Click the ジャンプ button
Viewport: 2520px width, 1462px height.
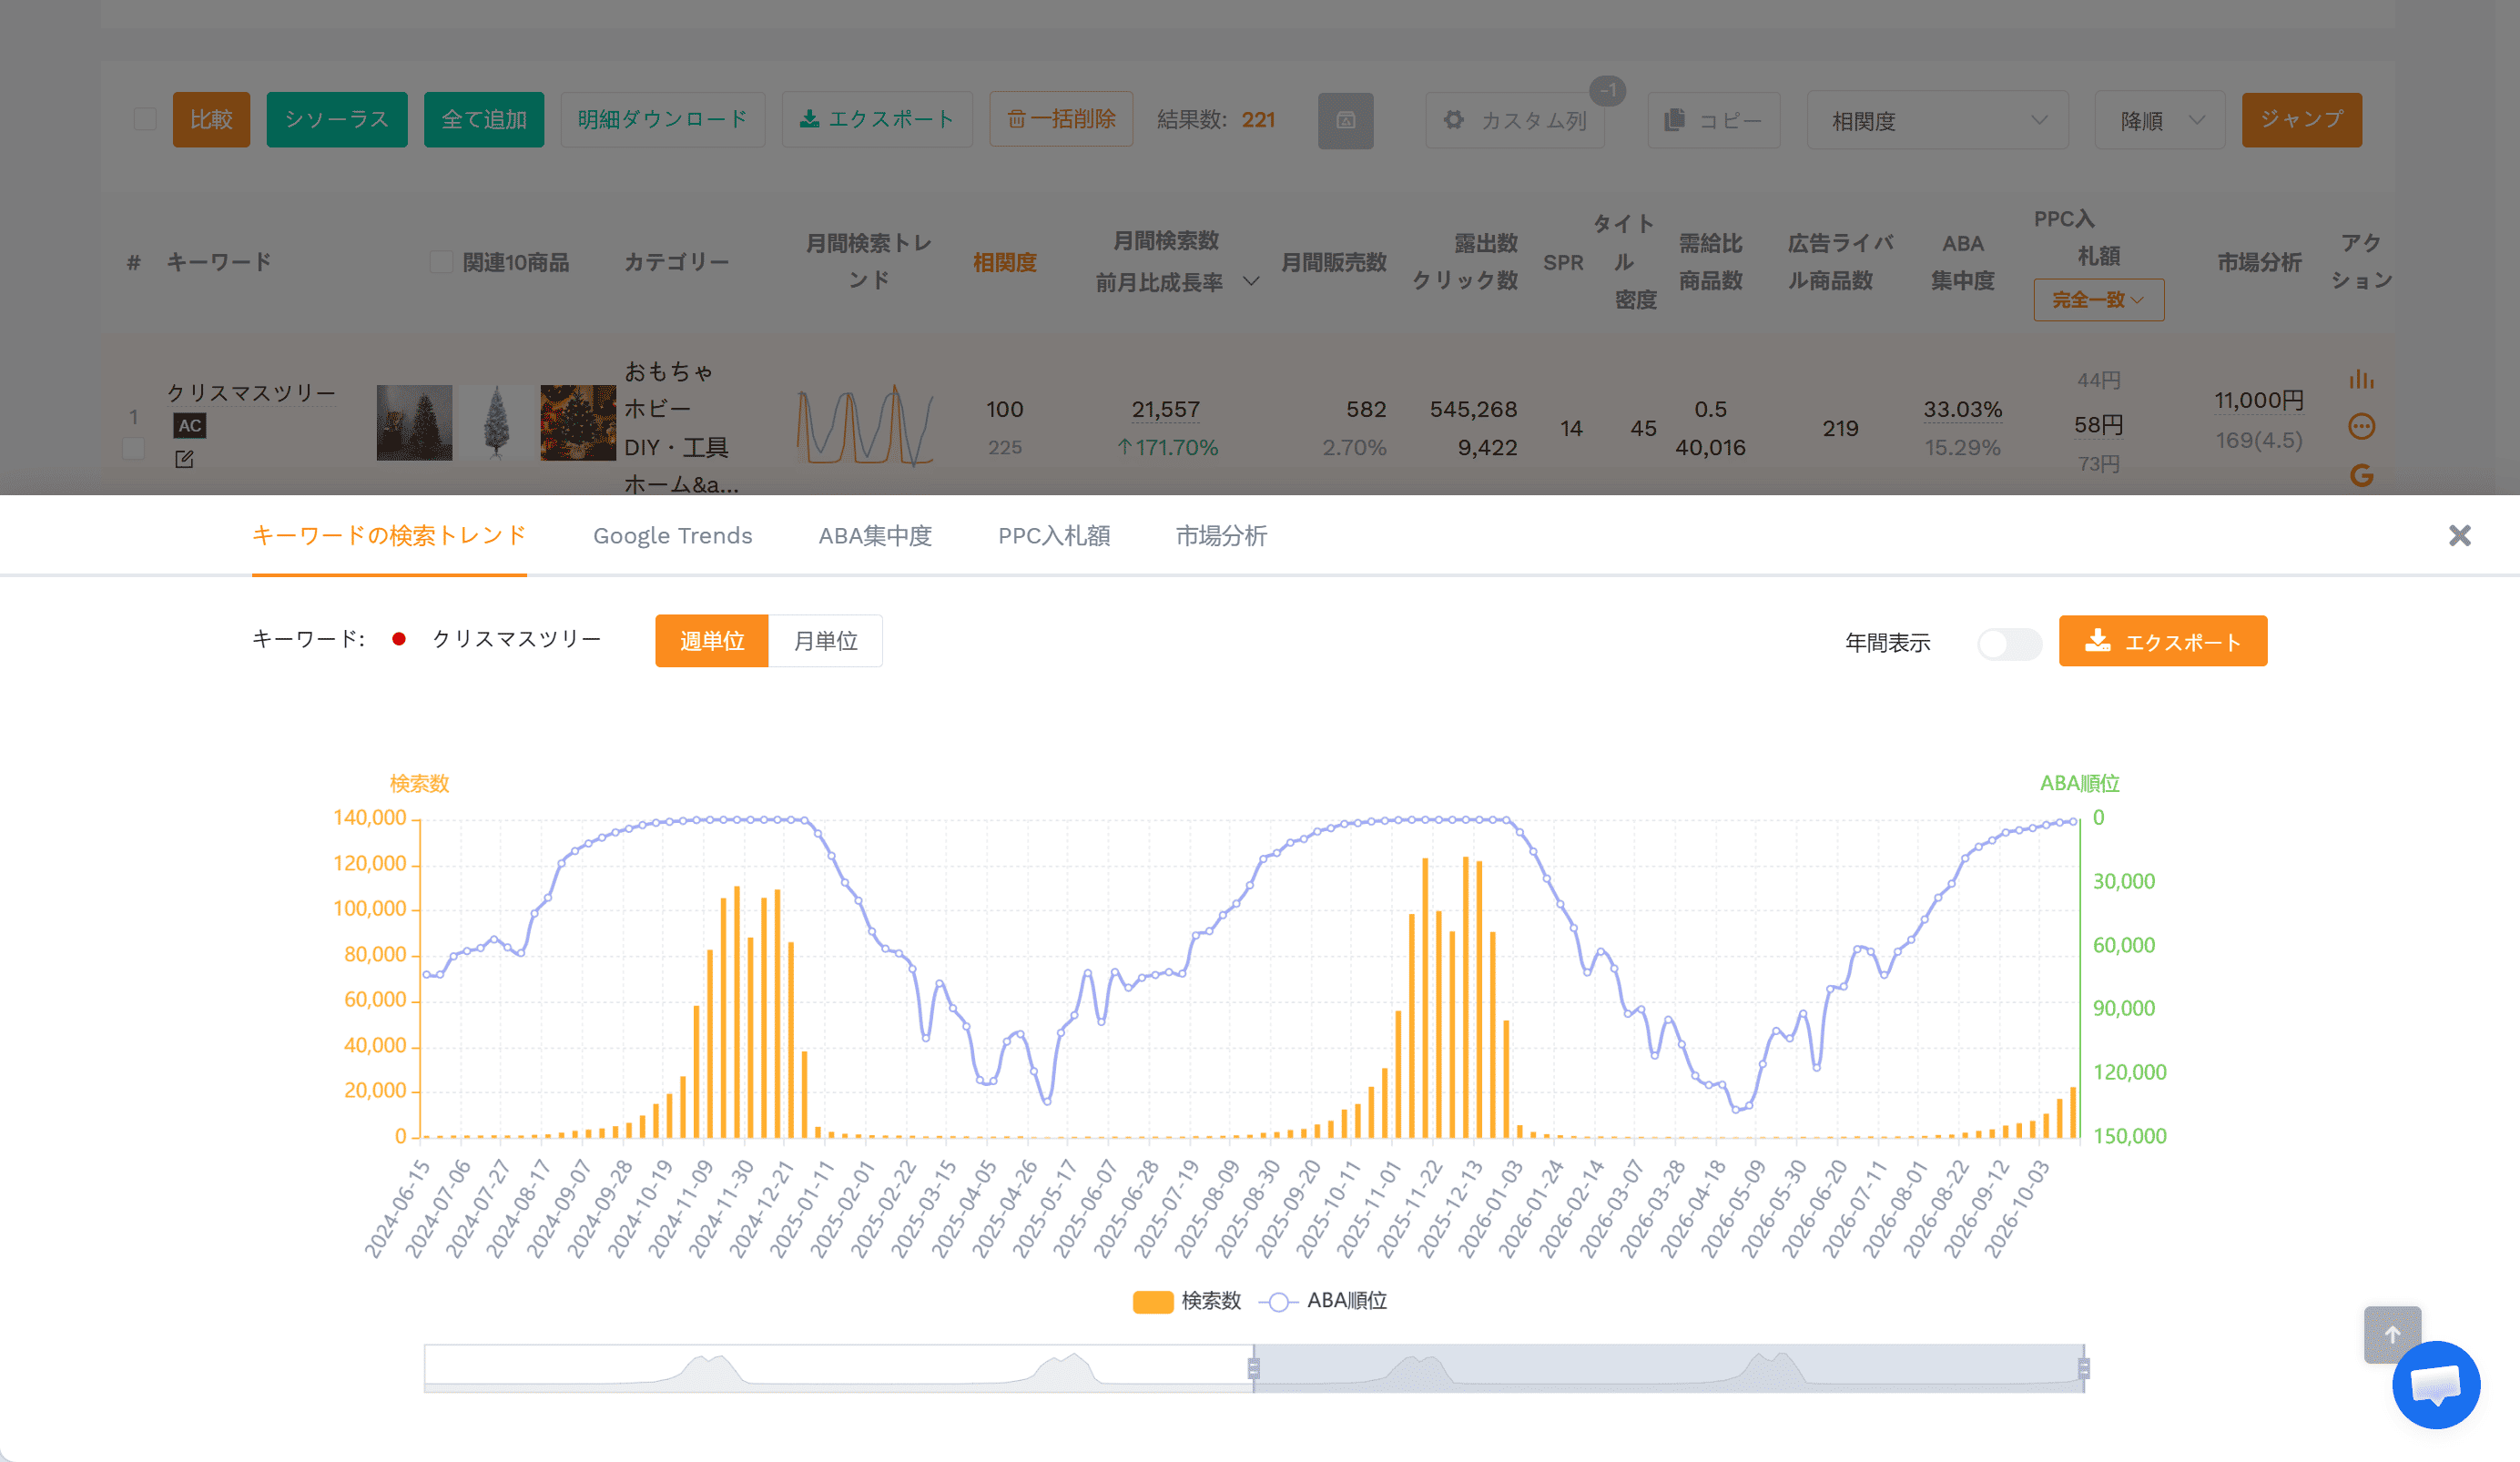click(2301, 120)
